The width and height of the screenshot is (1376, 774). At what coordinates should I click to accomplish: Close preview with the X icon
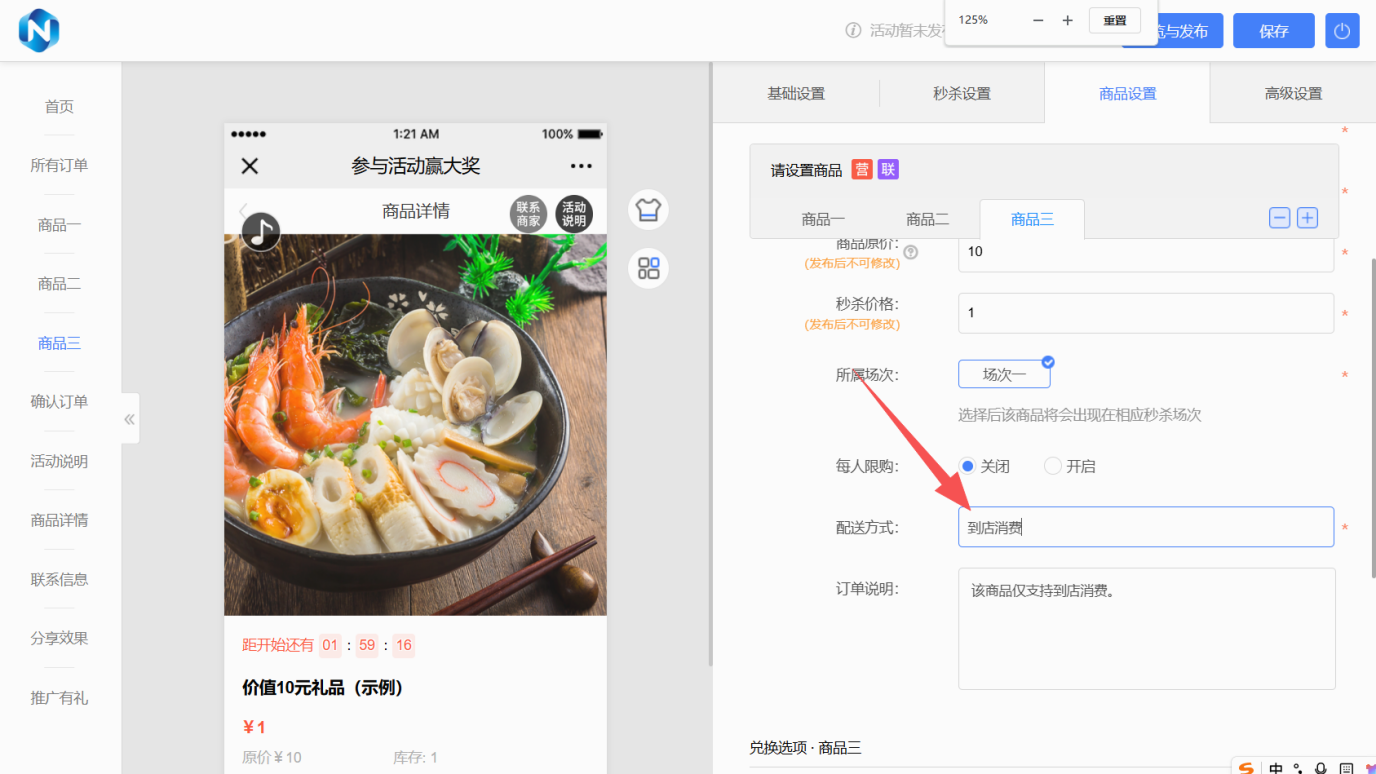250,166
